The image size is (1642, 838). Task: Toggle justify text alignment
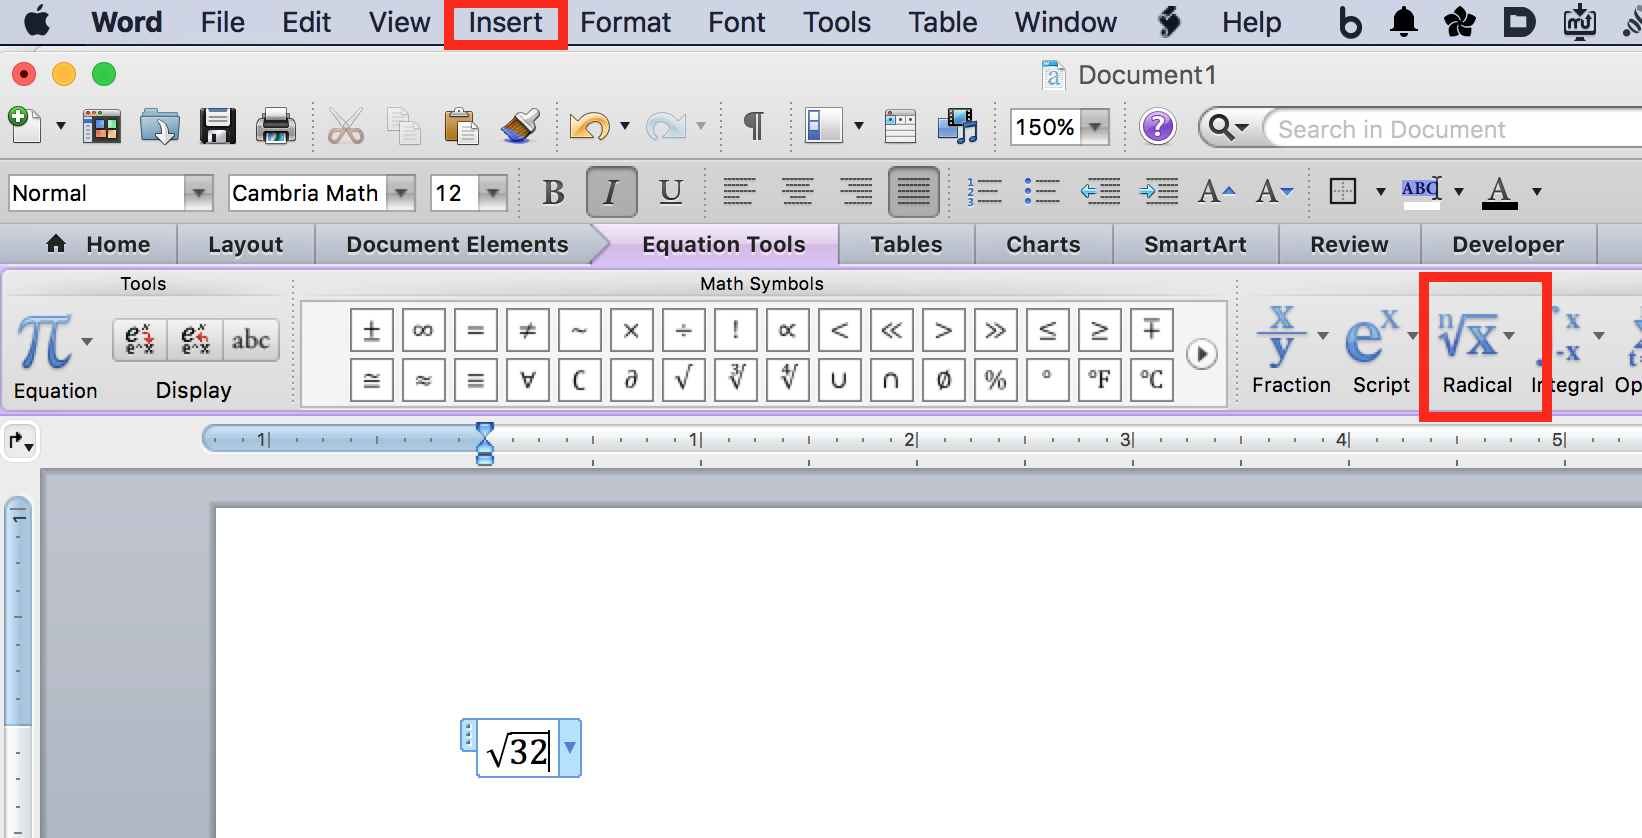coord(913,191)
